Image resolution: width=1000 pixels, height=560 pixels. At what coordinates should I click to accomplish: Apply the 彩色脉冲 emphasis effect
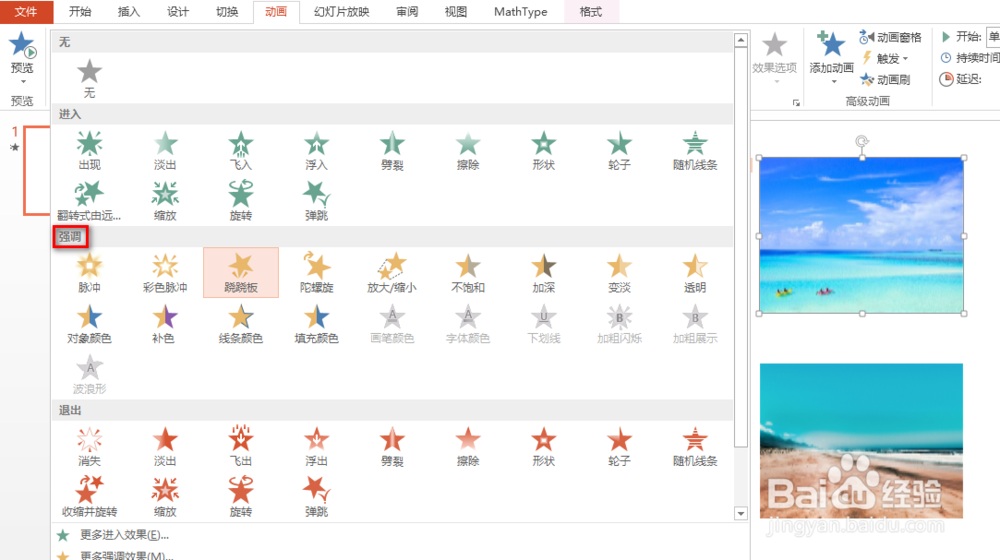165,273
